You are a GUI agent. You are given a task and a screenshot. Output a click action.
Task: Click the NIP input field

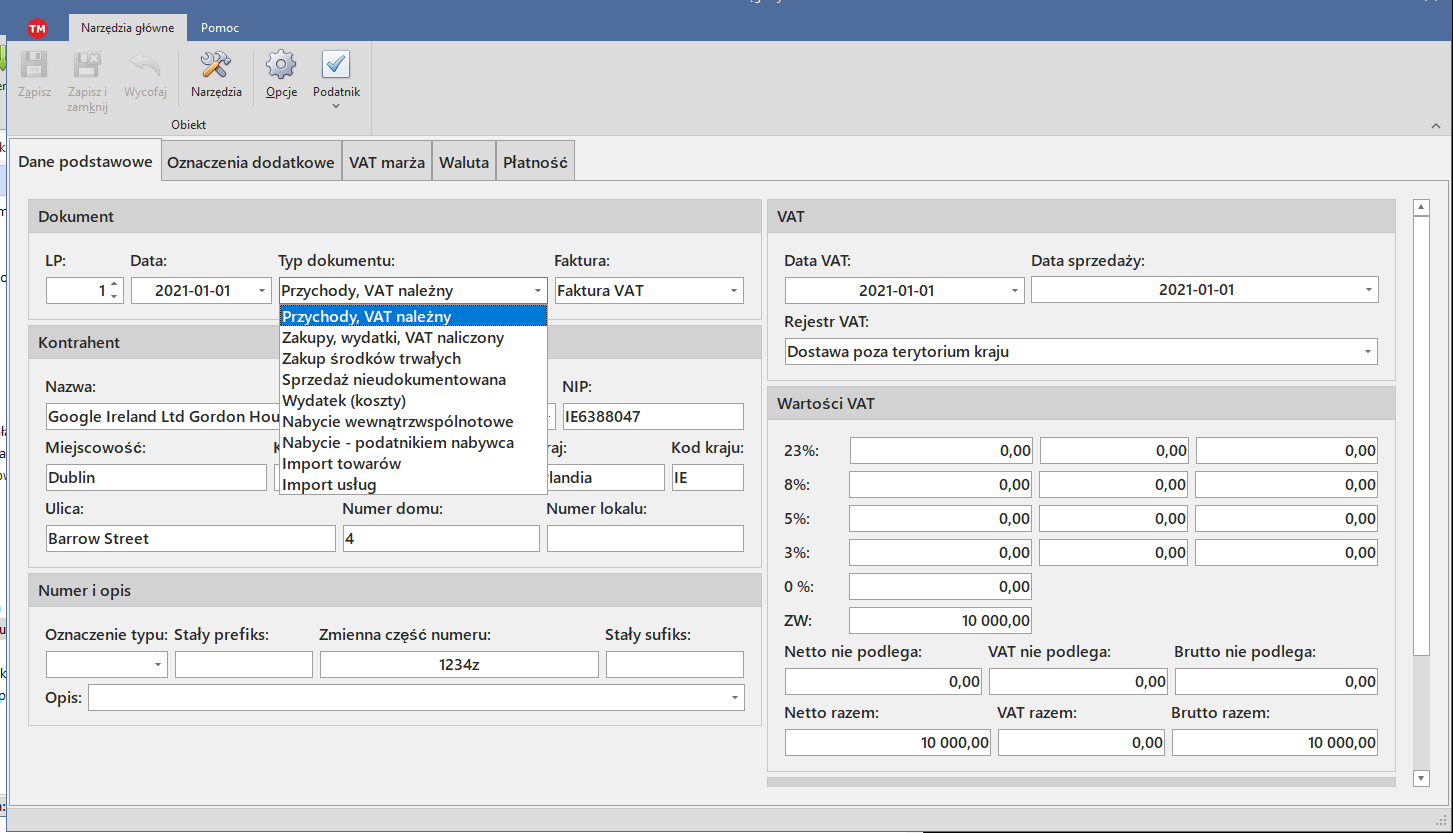(652, 417)
